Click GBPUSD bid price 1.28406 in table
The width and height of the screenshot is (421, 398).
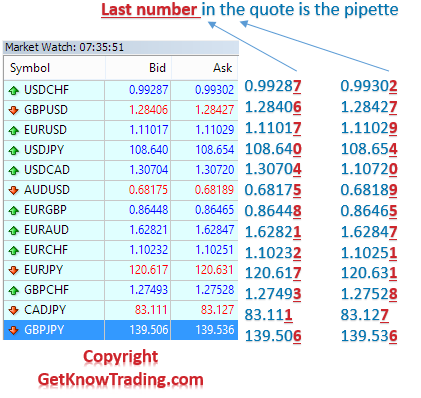[x=148, y=110]
